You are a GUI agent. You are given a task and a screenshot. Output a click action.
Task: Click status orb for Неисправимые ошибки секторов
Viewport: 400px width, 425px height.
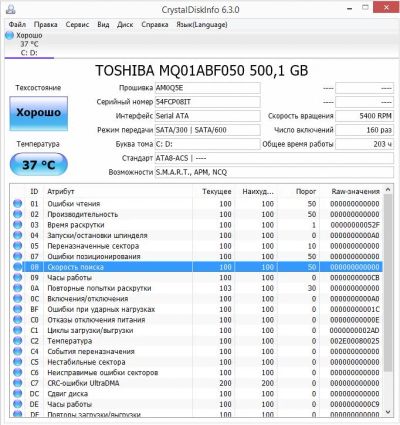(x=18, y=372)
